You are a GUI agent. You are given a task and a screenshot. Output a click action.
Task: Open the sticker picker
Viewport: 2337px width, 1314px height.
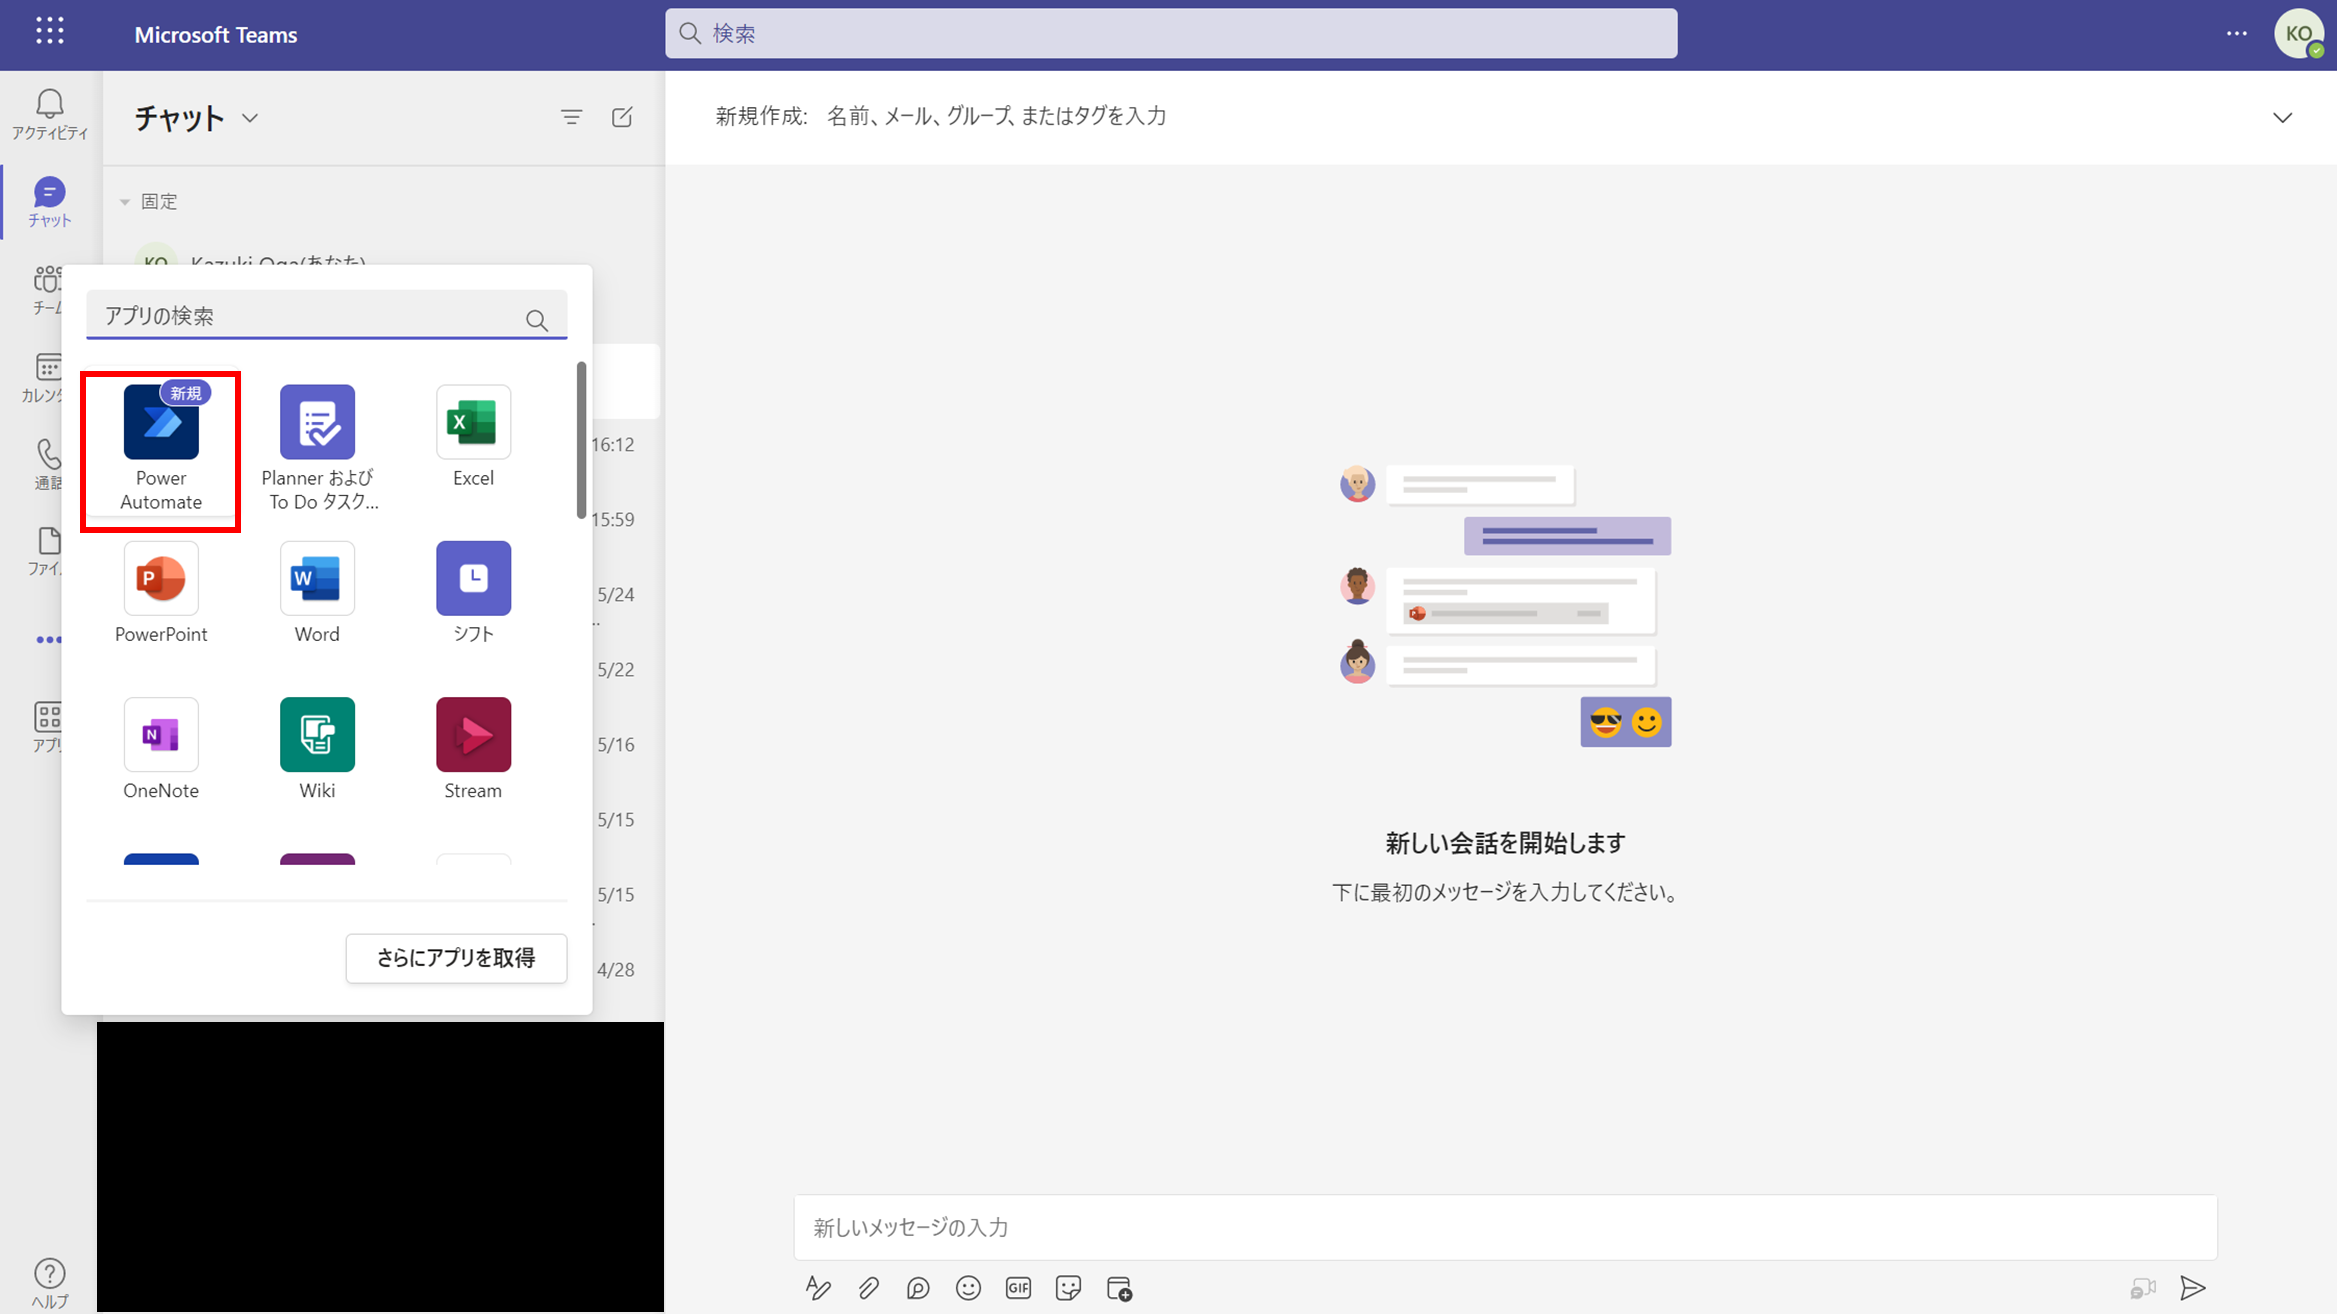pyautogui.click(x=1068, y=1288)
